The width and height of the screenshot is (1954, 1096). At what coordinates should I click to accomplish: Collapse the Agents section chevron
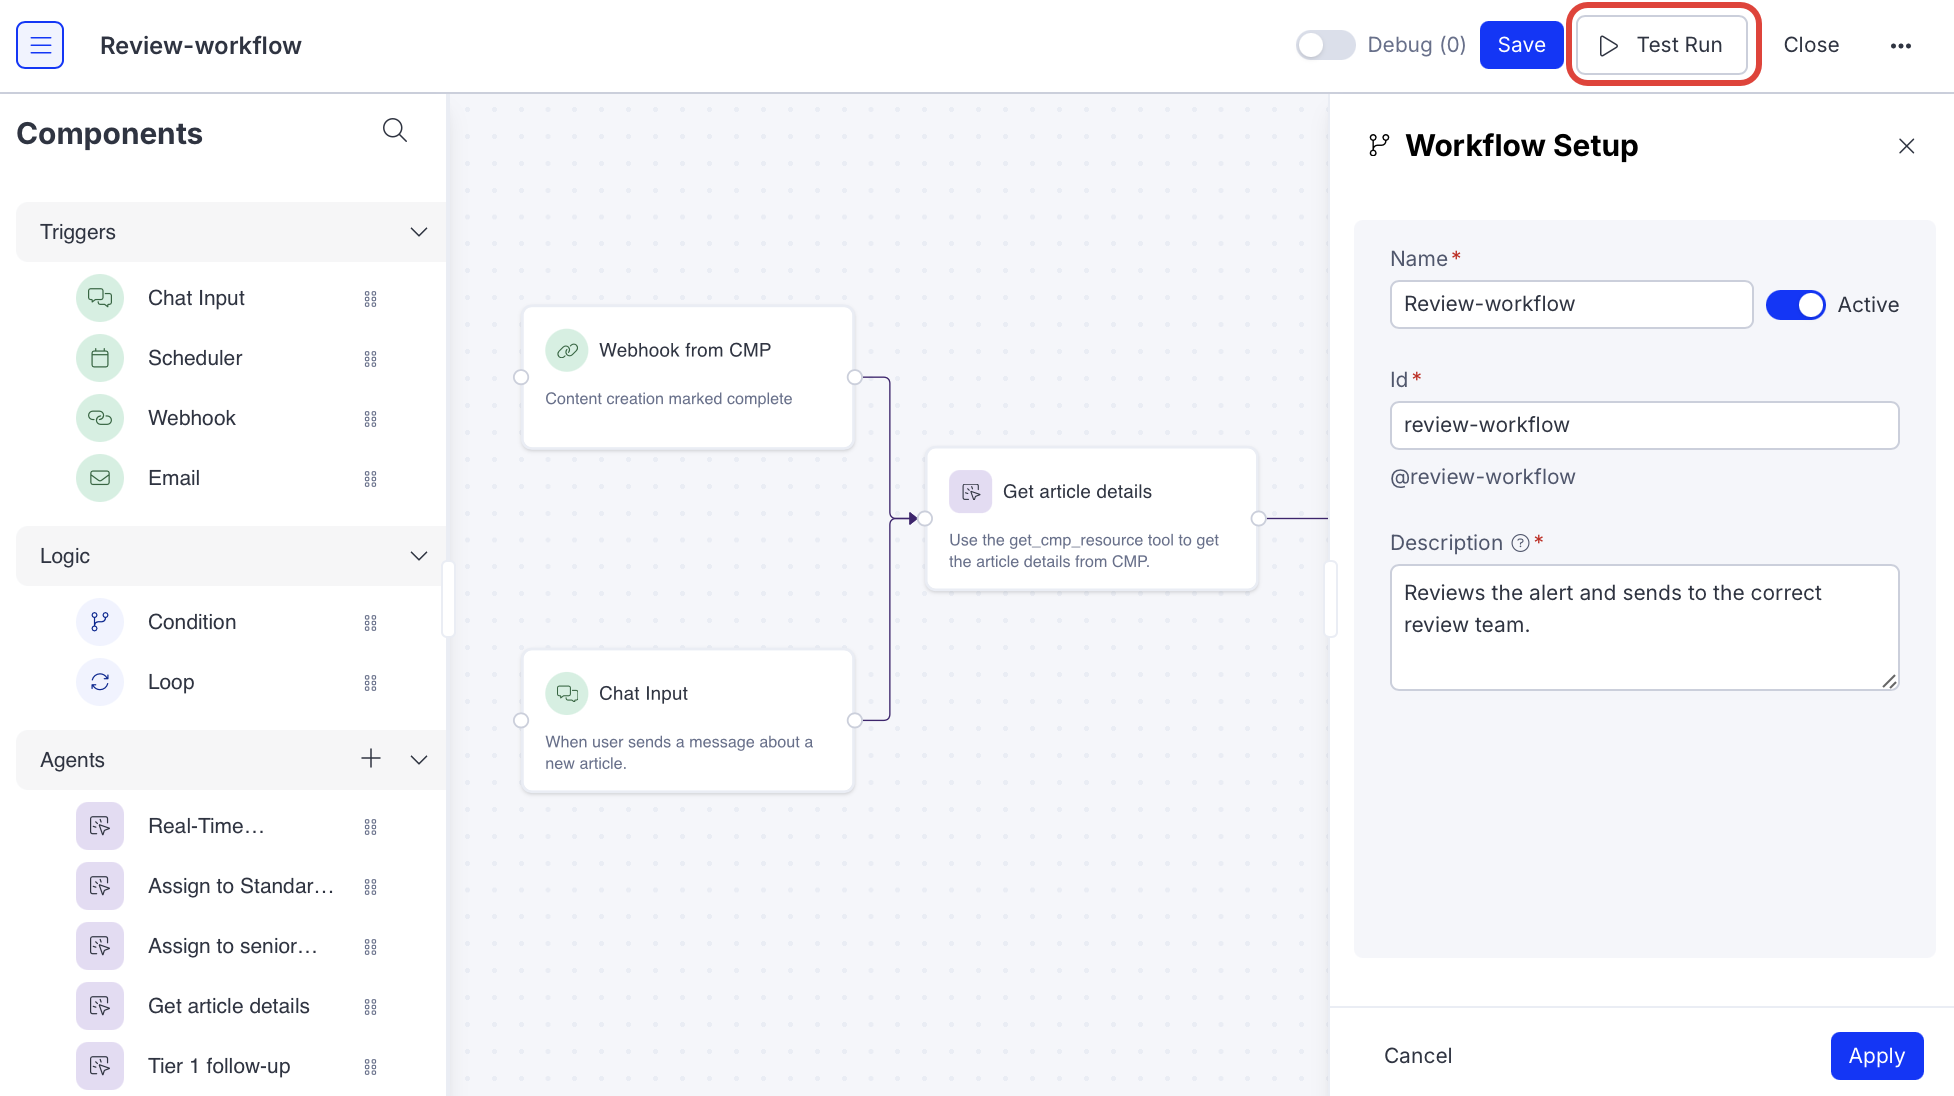pos(419,760)
